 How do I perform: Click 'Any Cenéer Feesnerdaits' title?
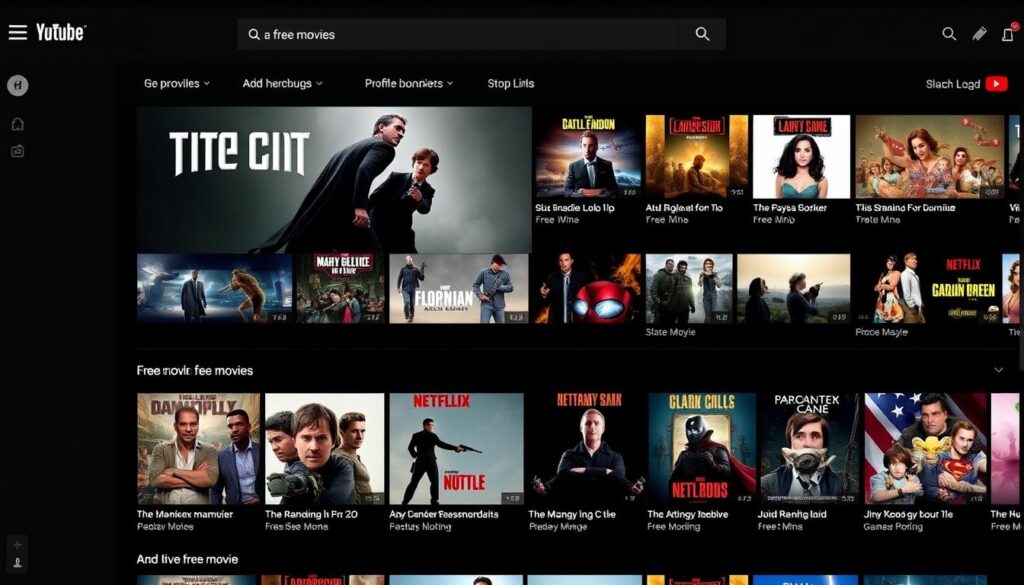coord(443,514)
